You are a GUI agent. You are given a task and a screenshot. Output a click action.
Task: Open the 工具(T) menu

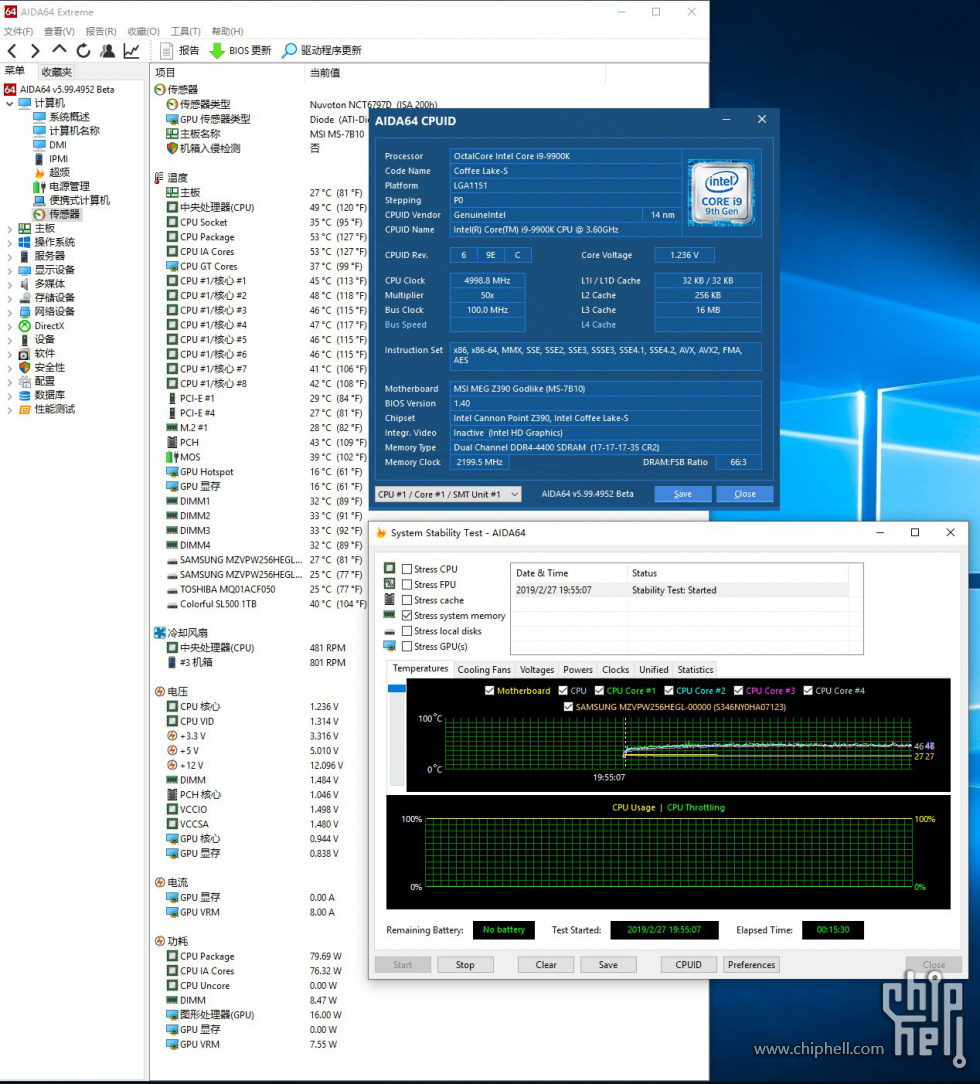pyautogui.click(x=186, y=31)
